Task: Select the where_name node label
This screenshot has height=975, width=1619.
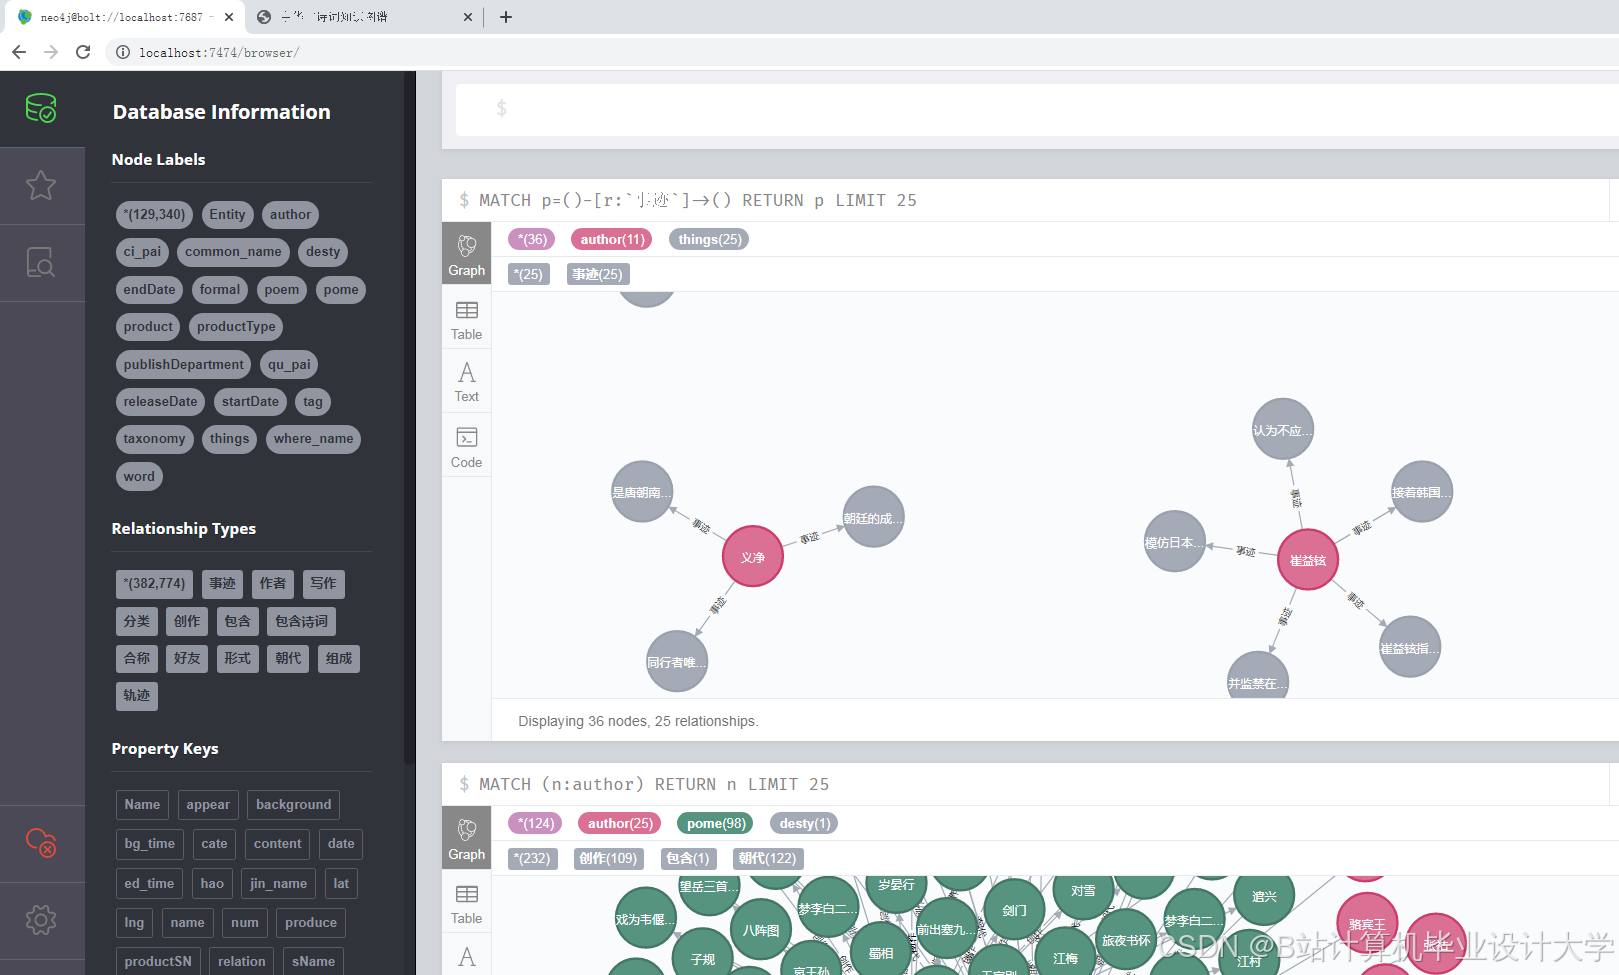Action: (x=313, y=439)
